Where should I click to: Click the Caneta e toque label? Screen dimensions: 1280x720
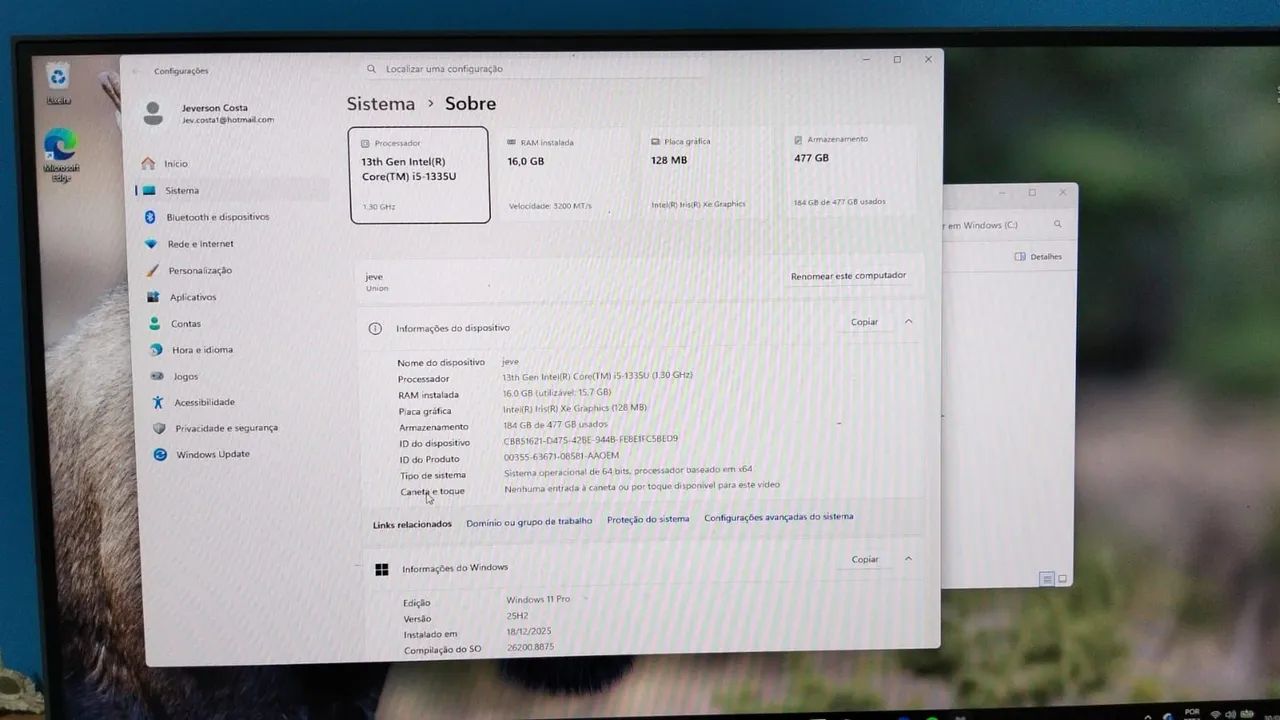click(433, 491)
